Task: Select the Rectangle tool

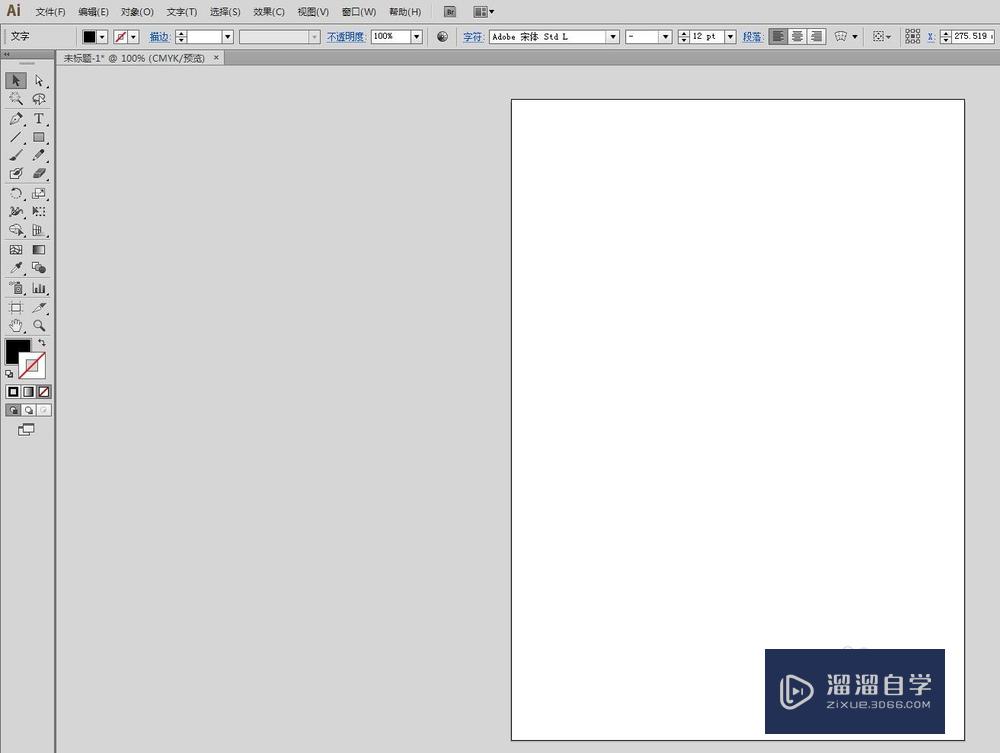Action: pyautogui.click(x=39, y=137)
